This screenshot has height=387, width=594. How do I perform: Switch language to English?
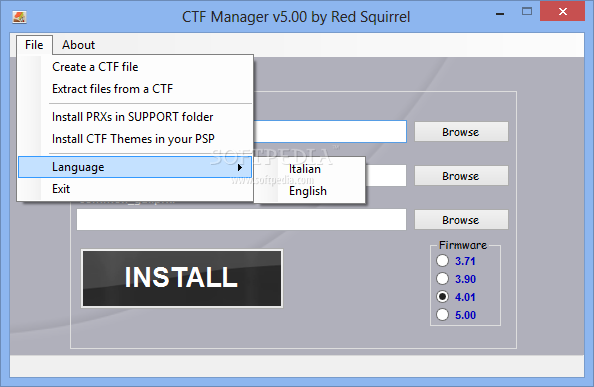tap(310, 191)
